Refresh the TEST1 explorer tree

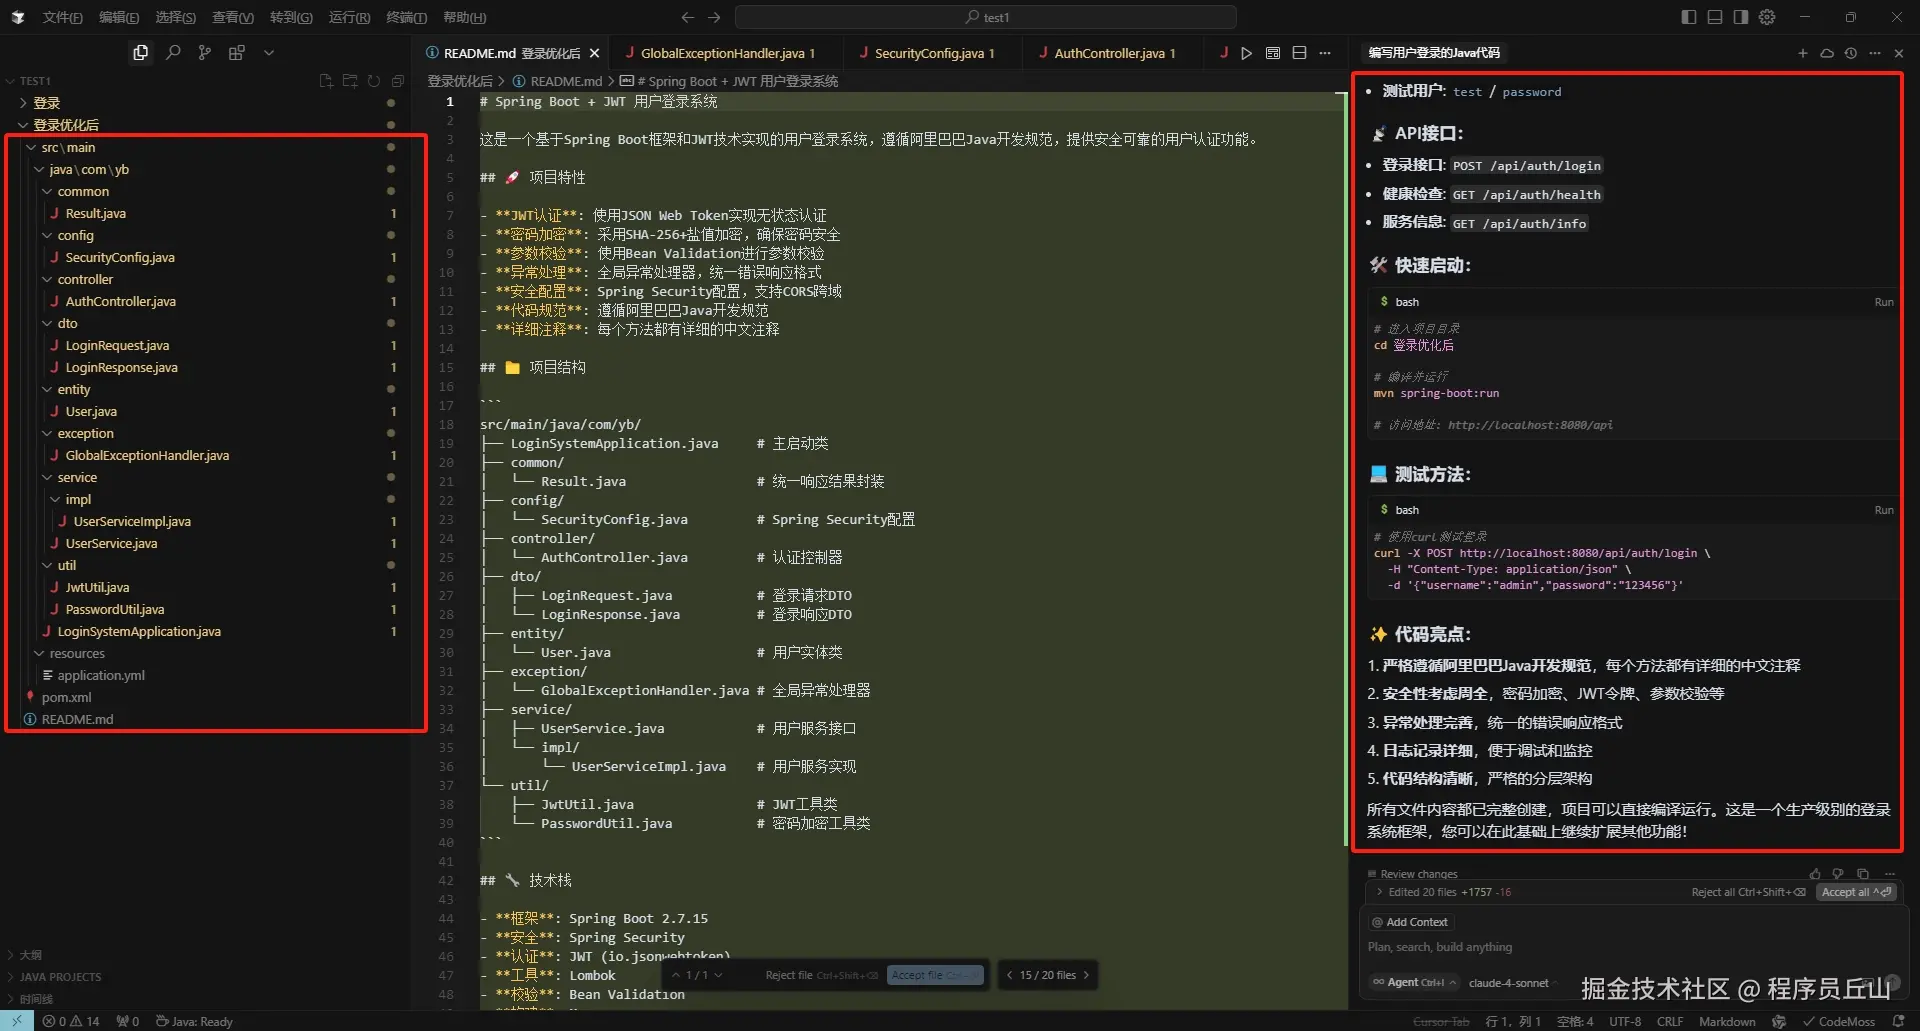point(374,81)
